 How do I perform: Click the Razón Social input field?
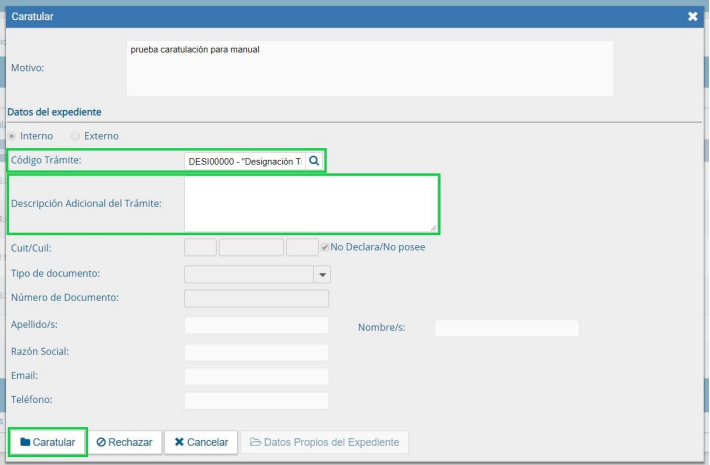(x=257, y=352)
